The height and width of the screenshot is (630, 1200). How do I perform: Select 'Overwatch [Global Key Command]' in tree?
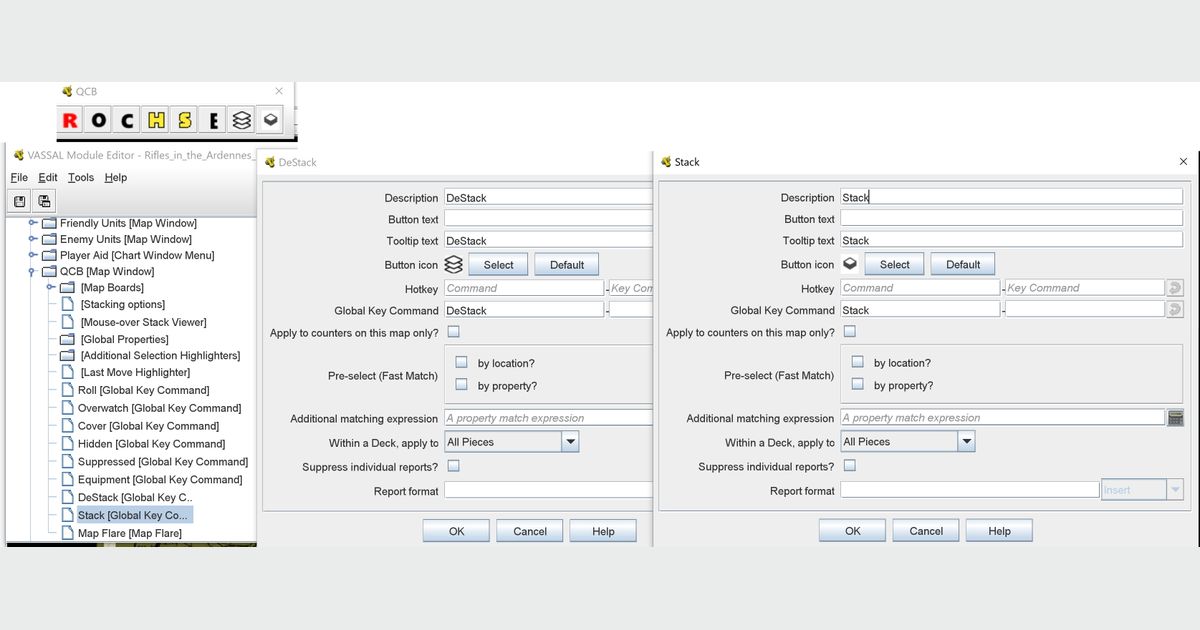click(x=160, y=408)
